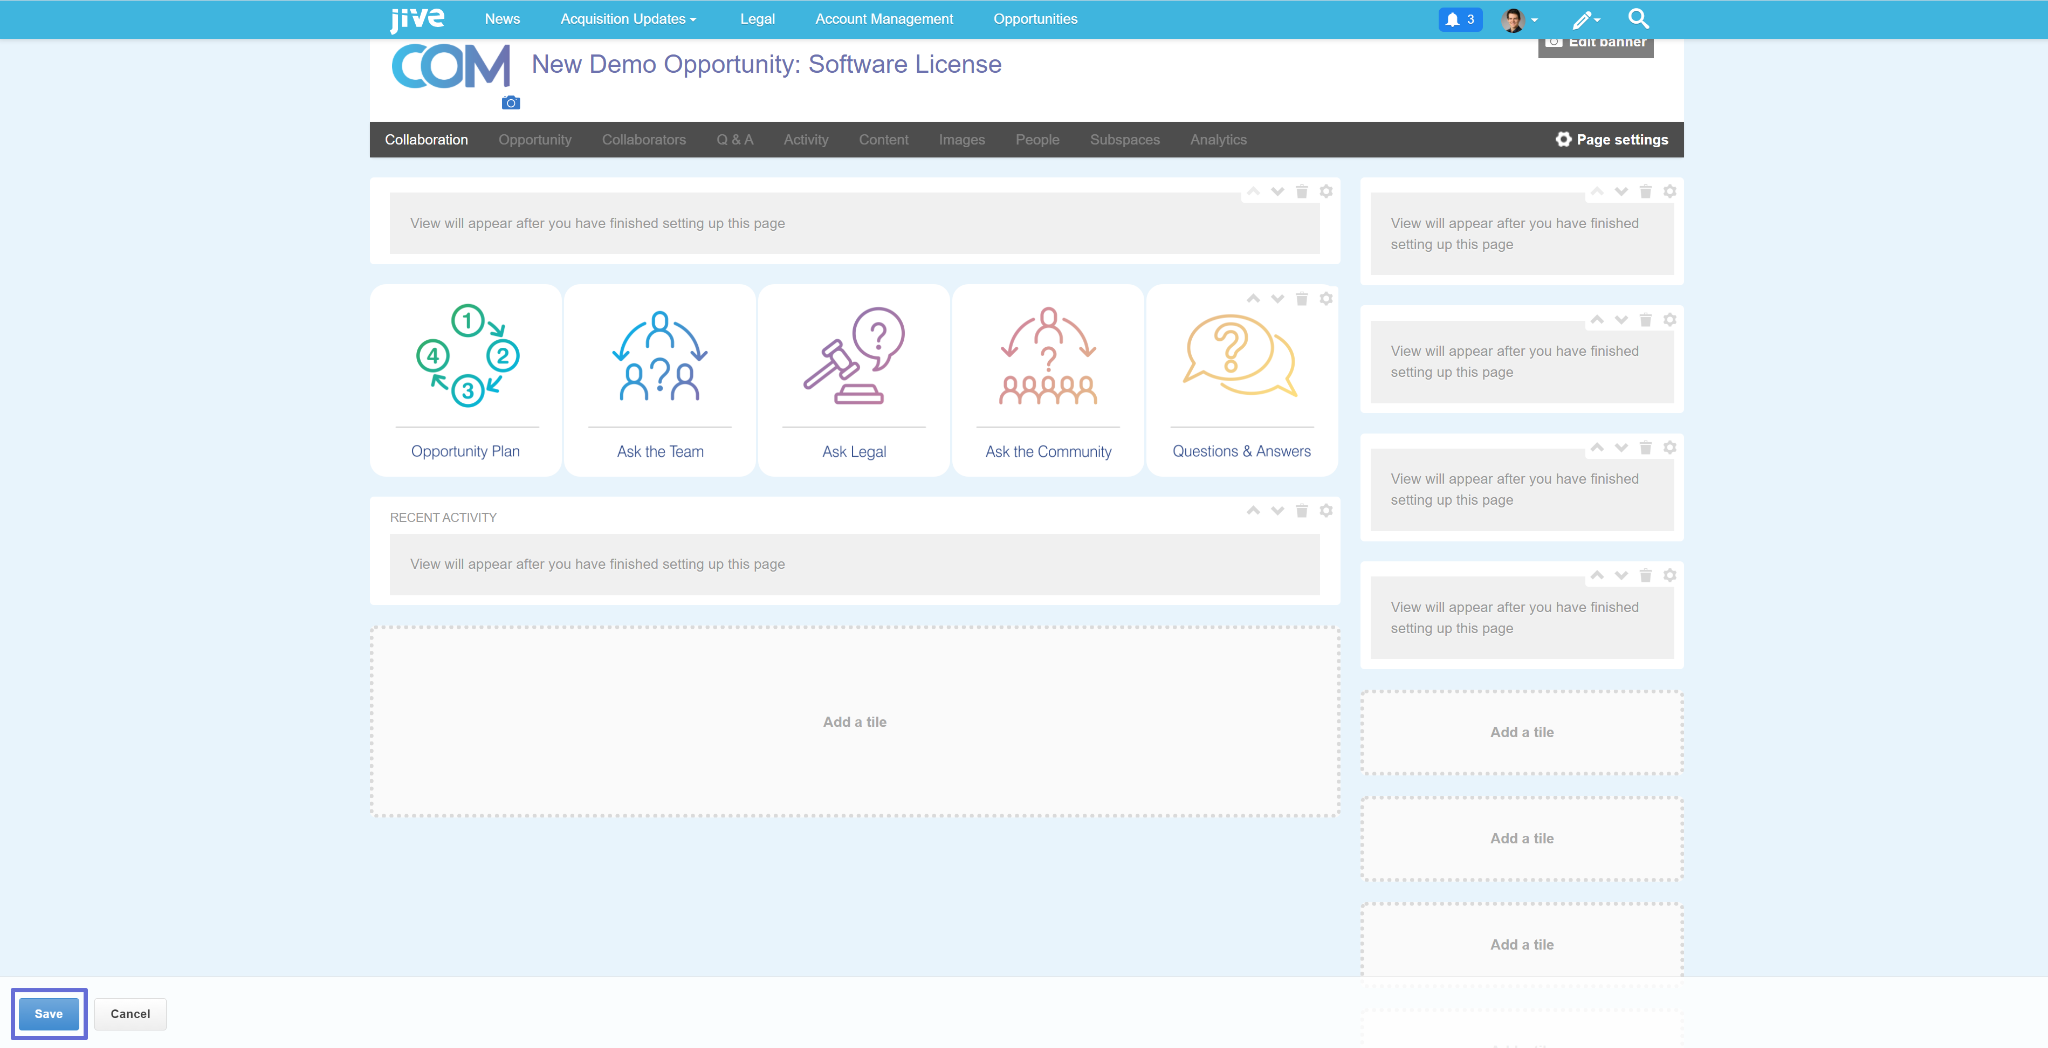2048x1048 pixels.
Task: Move the topmost wide-column tile up
Action: click(1253, 191)
